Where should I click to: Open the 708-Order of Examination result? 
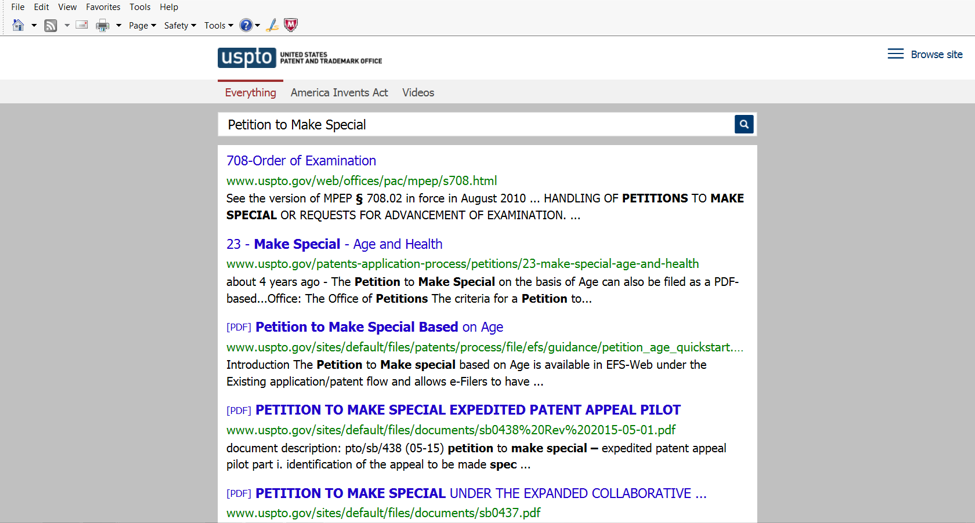pos(301,161)
